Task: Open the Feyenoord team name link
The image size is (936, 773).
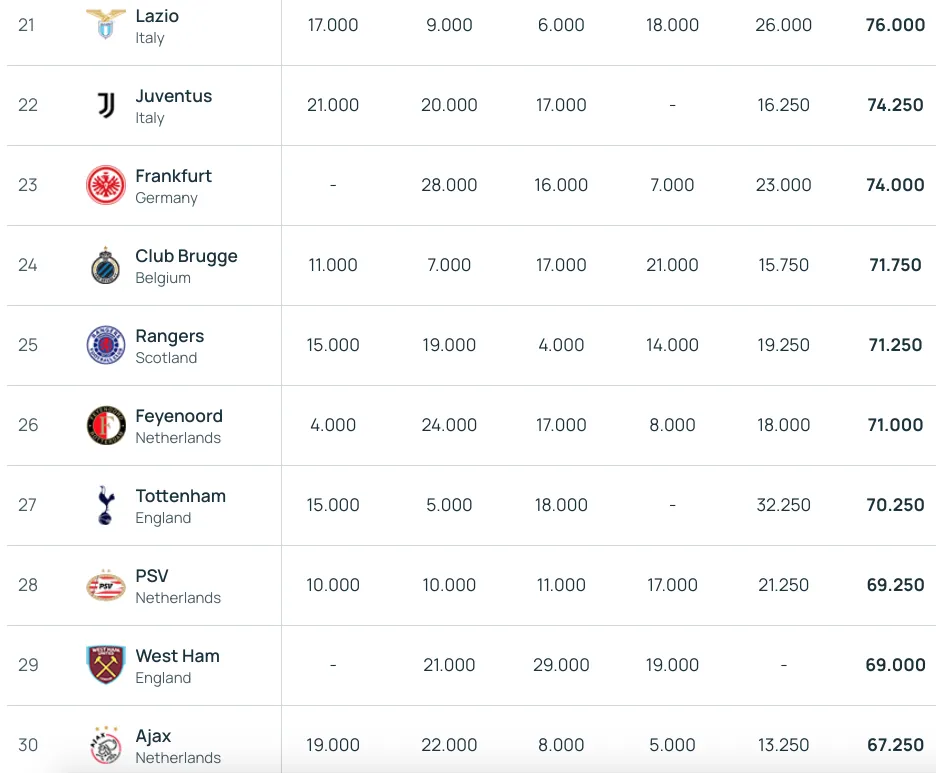Action: tap(179, 416)
